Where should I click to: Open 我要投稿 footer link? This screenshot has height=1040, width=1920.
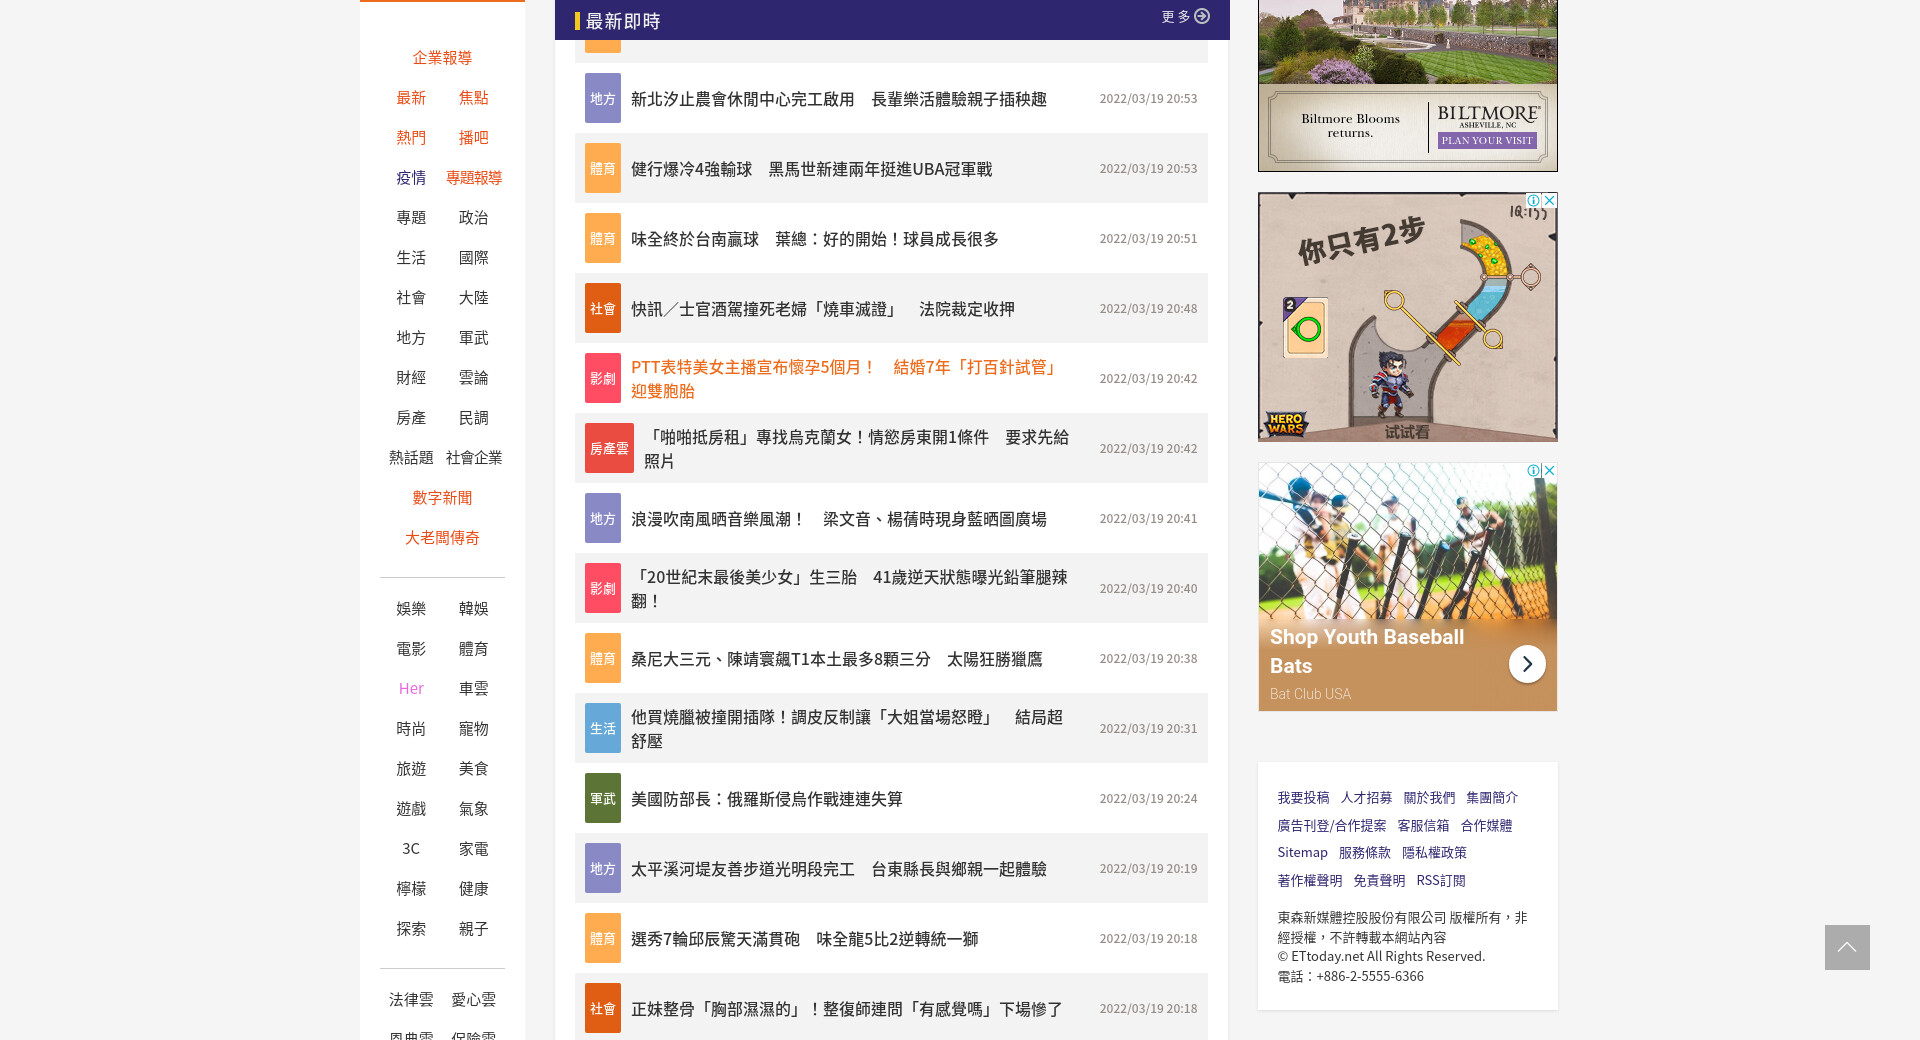coord(1303,798)
